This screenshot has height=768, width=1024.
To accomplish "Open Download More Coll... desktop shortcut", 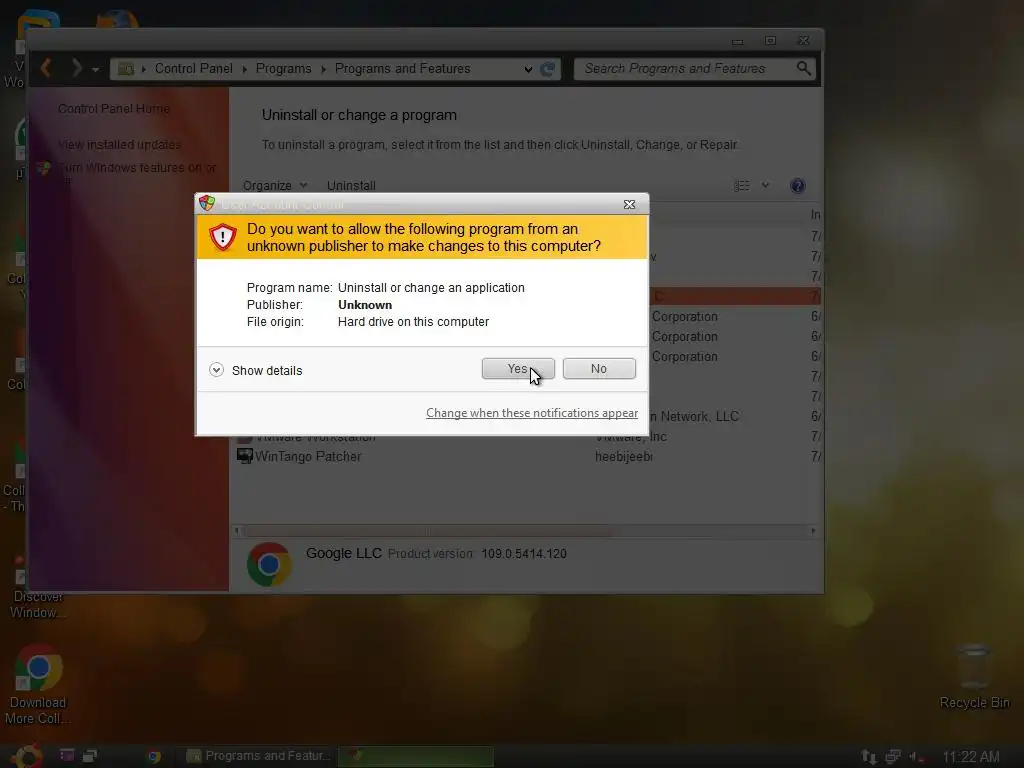I will point(38,684).
